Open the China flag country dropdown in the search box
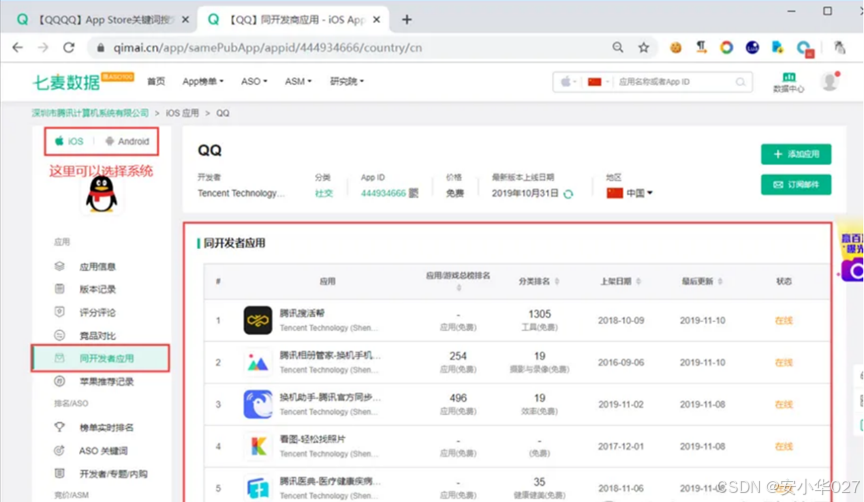 598,82
